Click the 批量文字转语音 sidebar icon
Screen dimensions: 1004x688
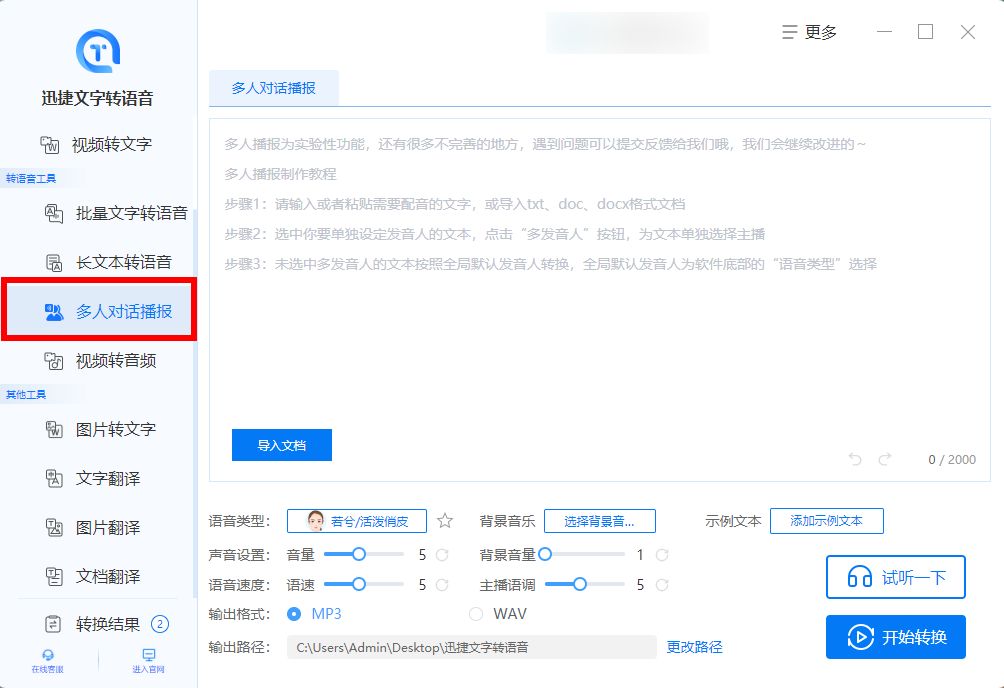click(54, 213)
